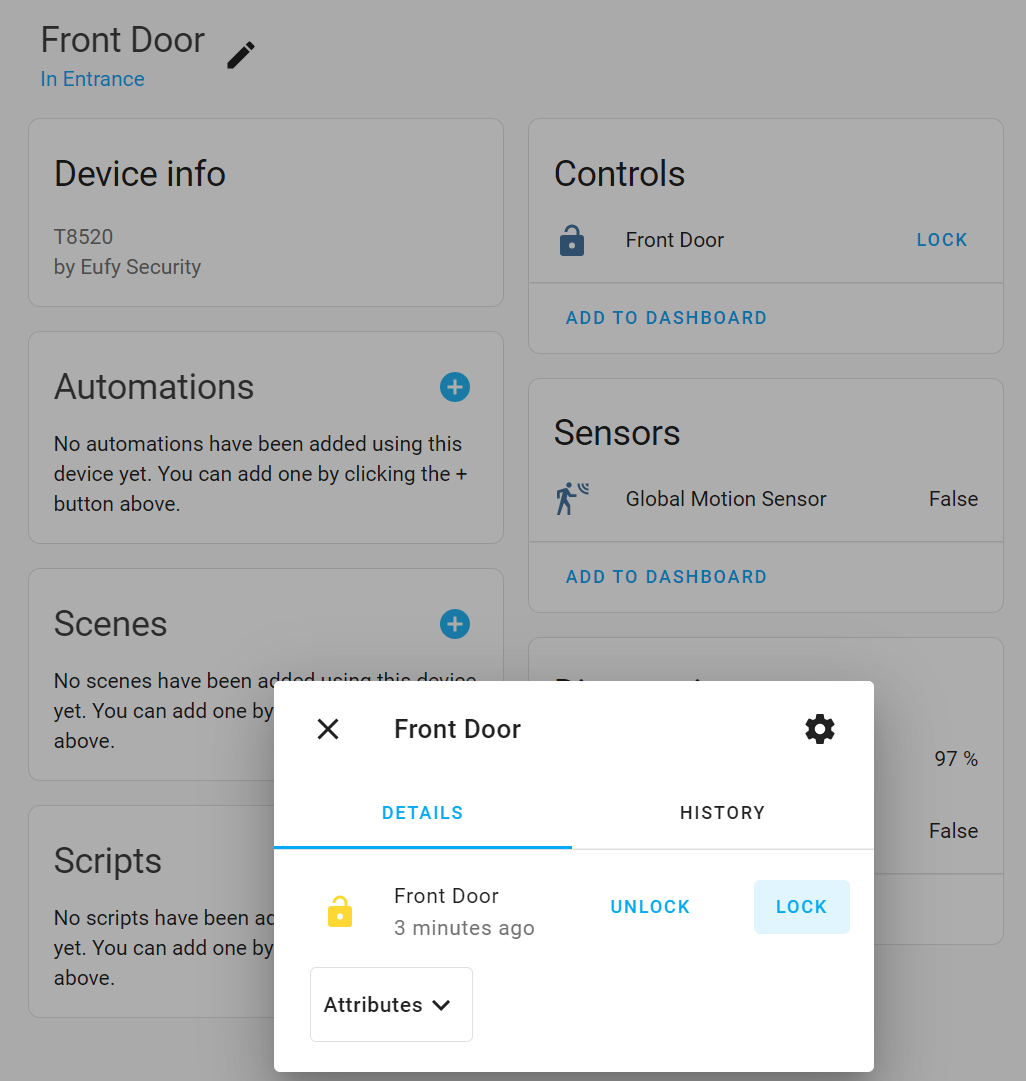Add a scene using the plus icon
The height and width of the screenshot is (1081, 1026).
[x=455, y=624]
